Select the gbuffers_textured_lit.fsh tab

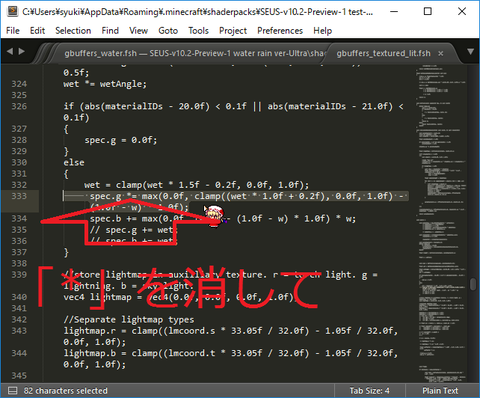coord(383,53)
